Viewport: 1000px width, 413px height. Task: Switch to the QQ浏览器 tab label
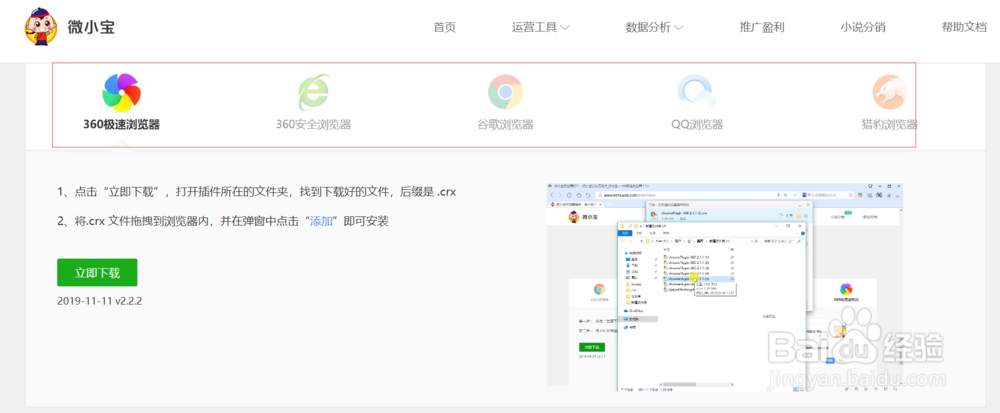coord(697,124)
